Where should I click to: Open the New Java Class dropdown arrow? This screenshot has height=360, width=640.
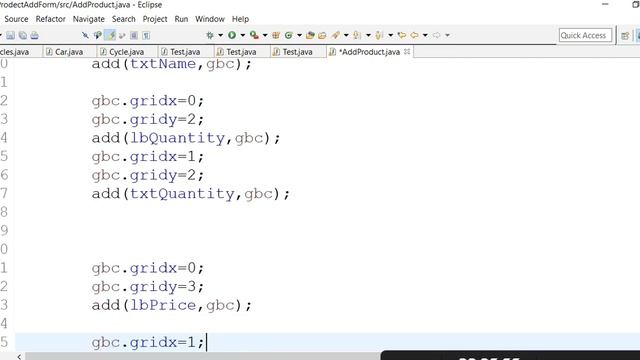coord(299,36)
